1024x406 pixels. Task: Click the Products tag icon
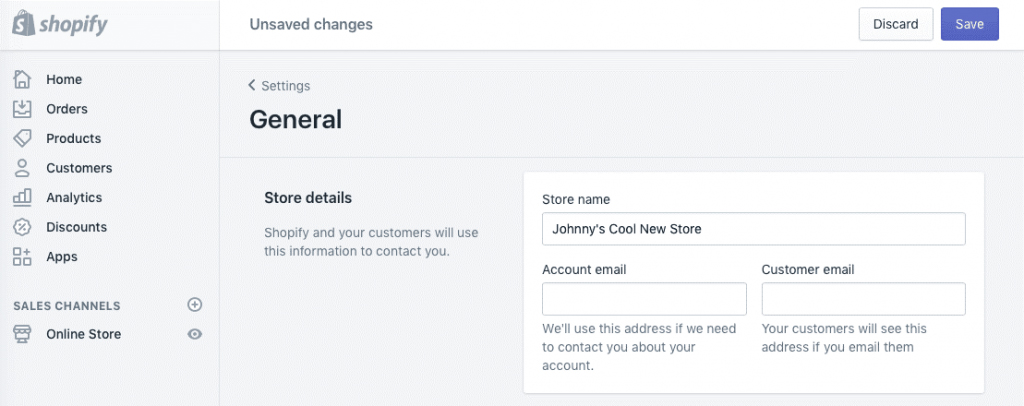(22, 138)
